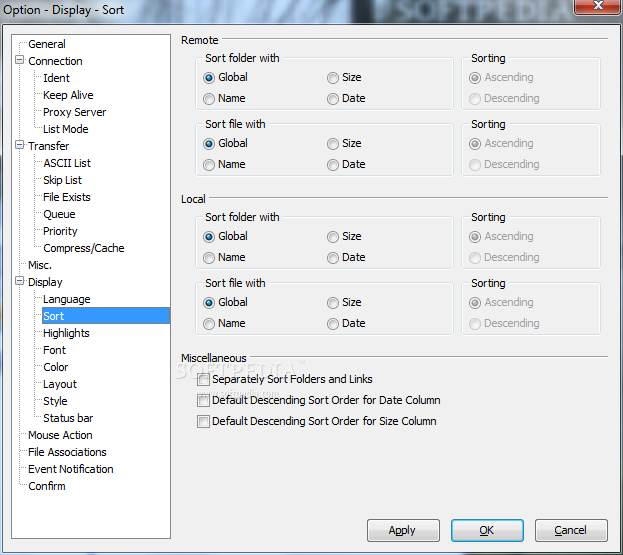Open Misc. options page

pos(40,265)
